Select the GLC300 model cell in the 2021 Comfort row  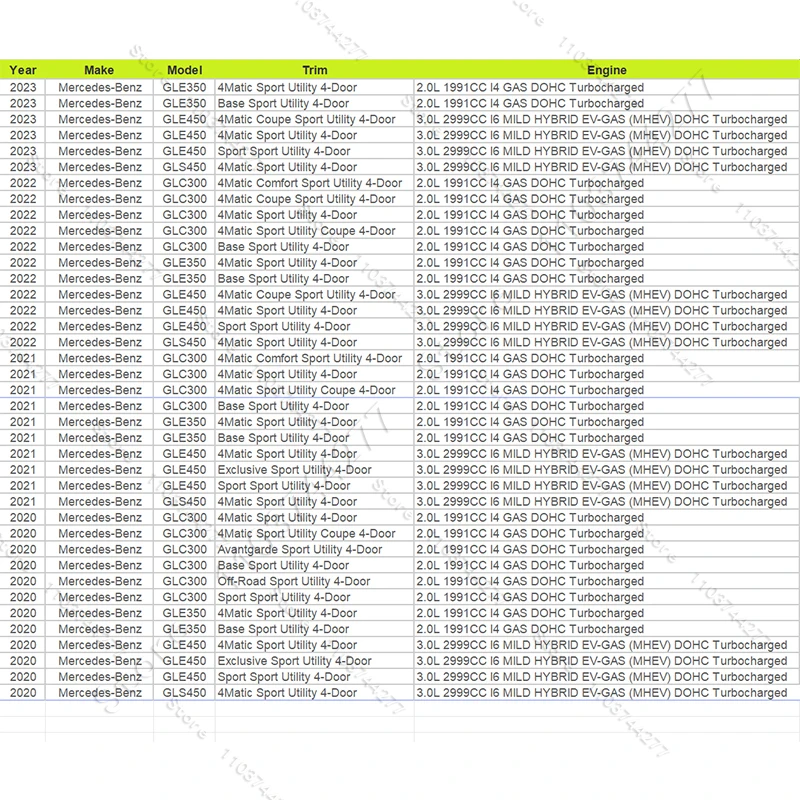[x=184, y=358]
